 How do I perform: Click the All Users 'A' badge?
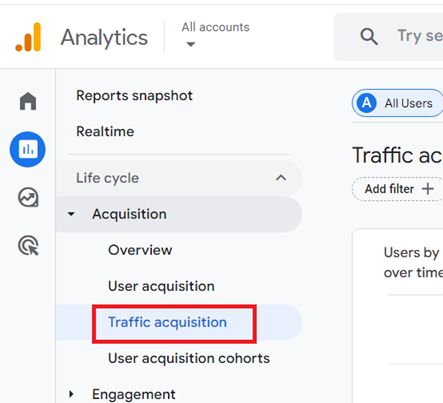[x=367, y=103]
